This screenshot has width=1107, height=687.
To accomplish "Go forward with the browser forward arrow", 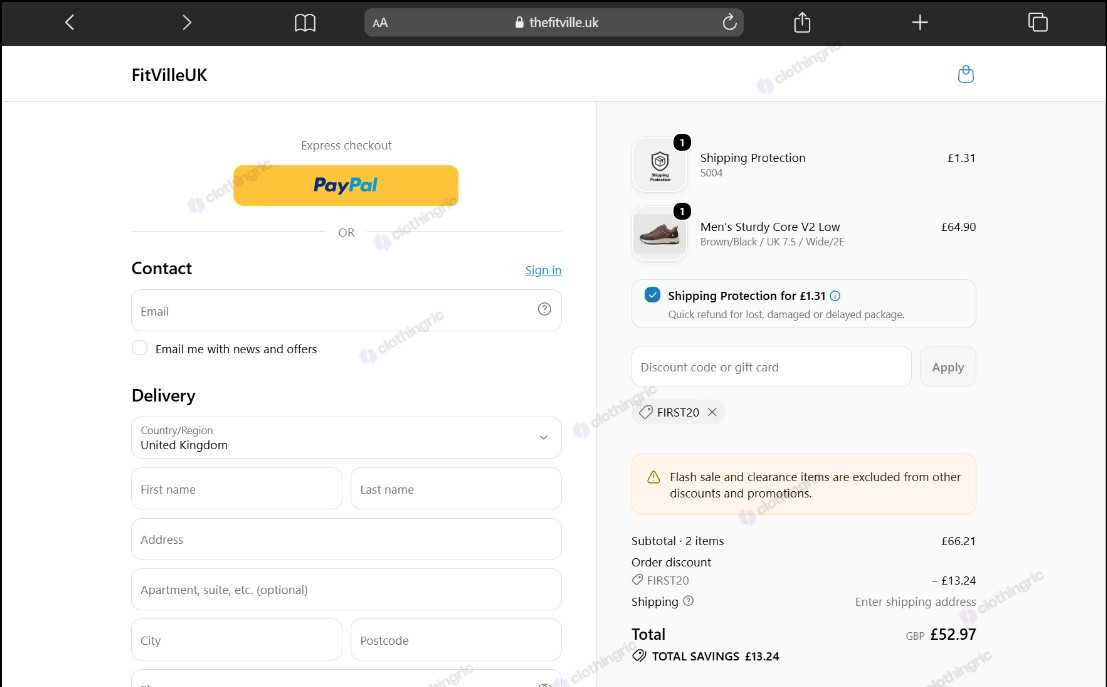I will click(186, 23).
